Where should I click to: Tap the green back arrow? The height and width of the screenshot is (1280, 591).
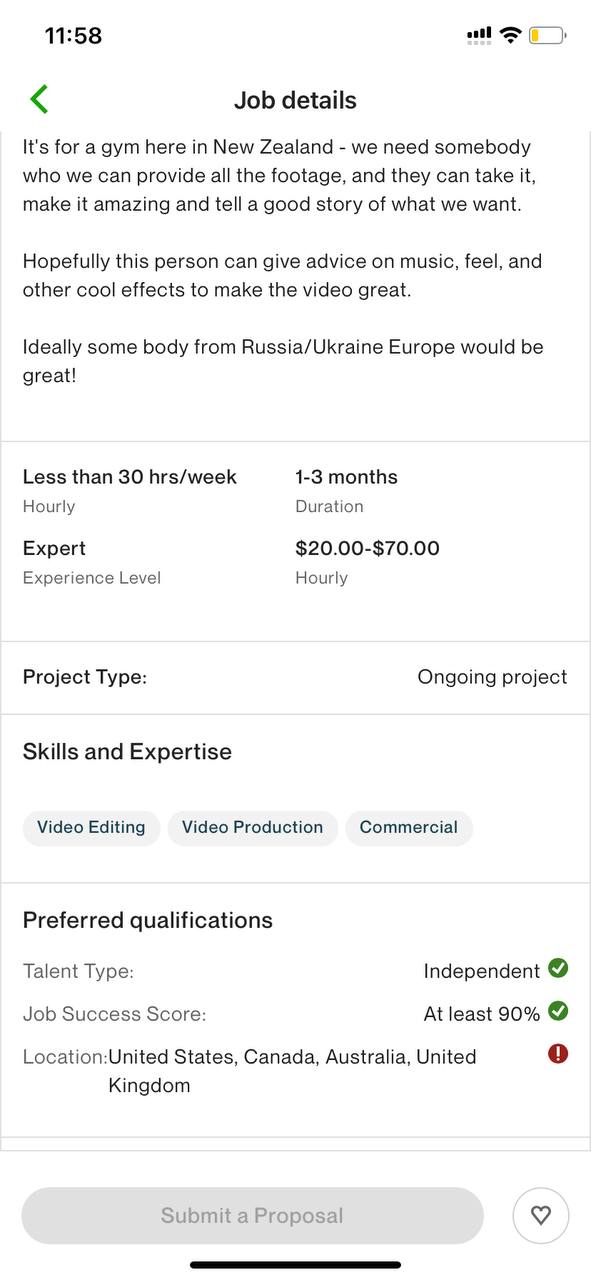(x=39, y=99)
